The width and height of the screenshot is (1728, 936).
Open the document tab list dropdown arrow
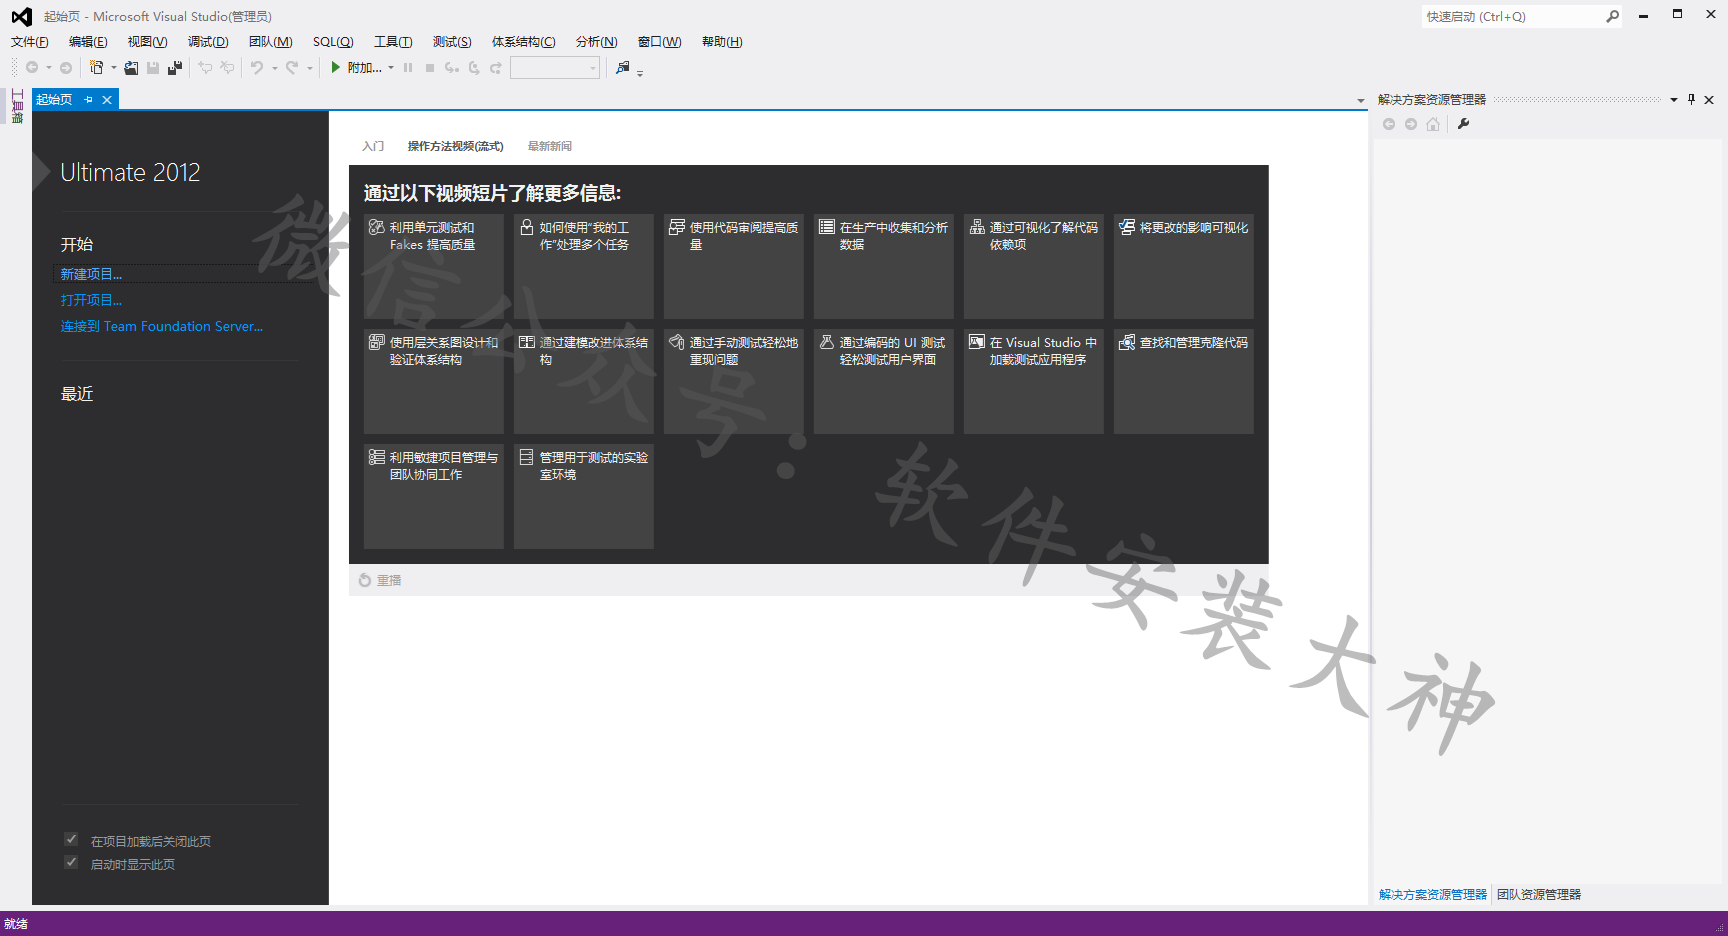pos(1361,100)
